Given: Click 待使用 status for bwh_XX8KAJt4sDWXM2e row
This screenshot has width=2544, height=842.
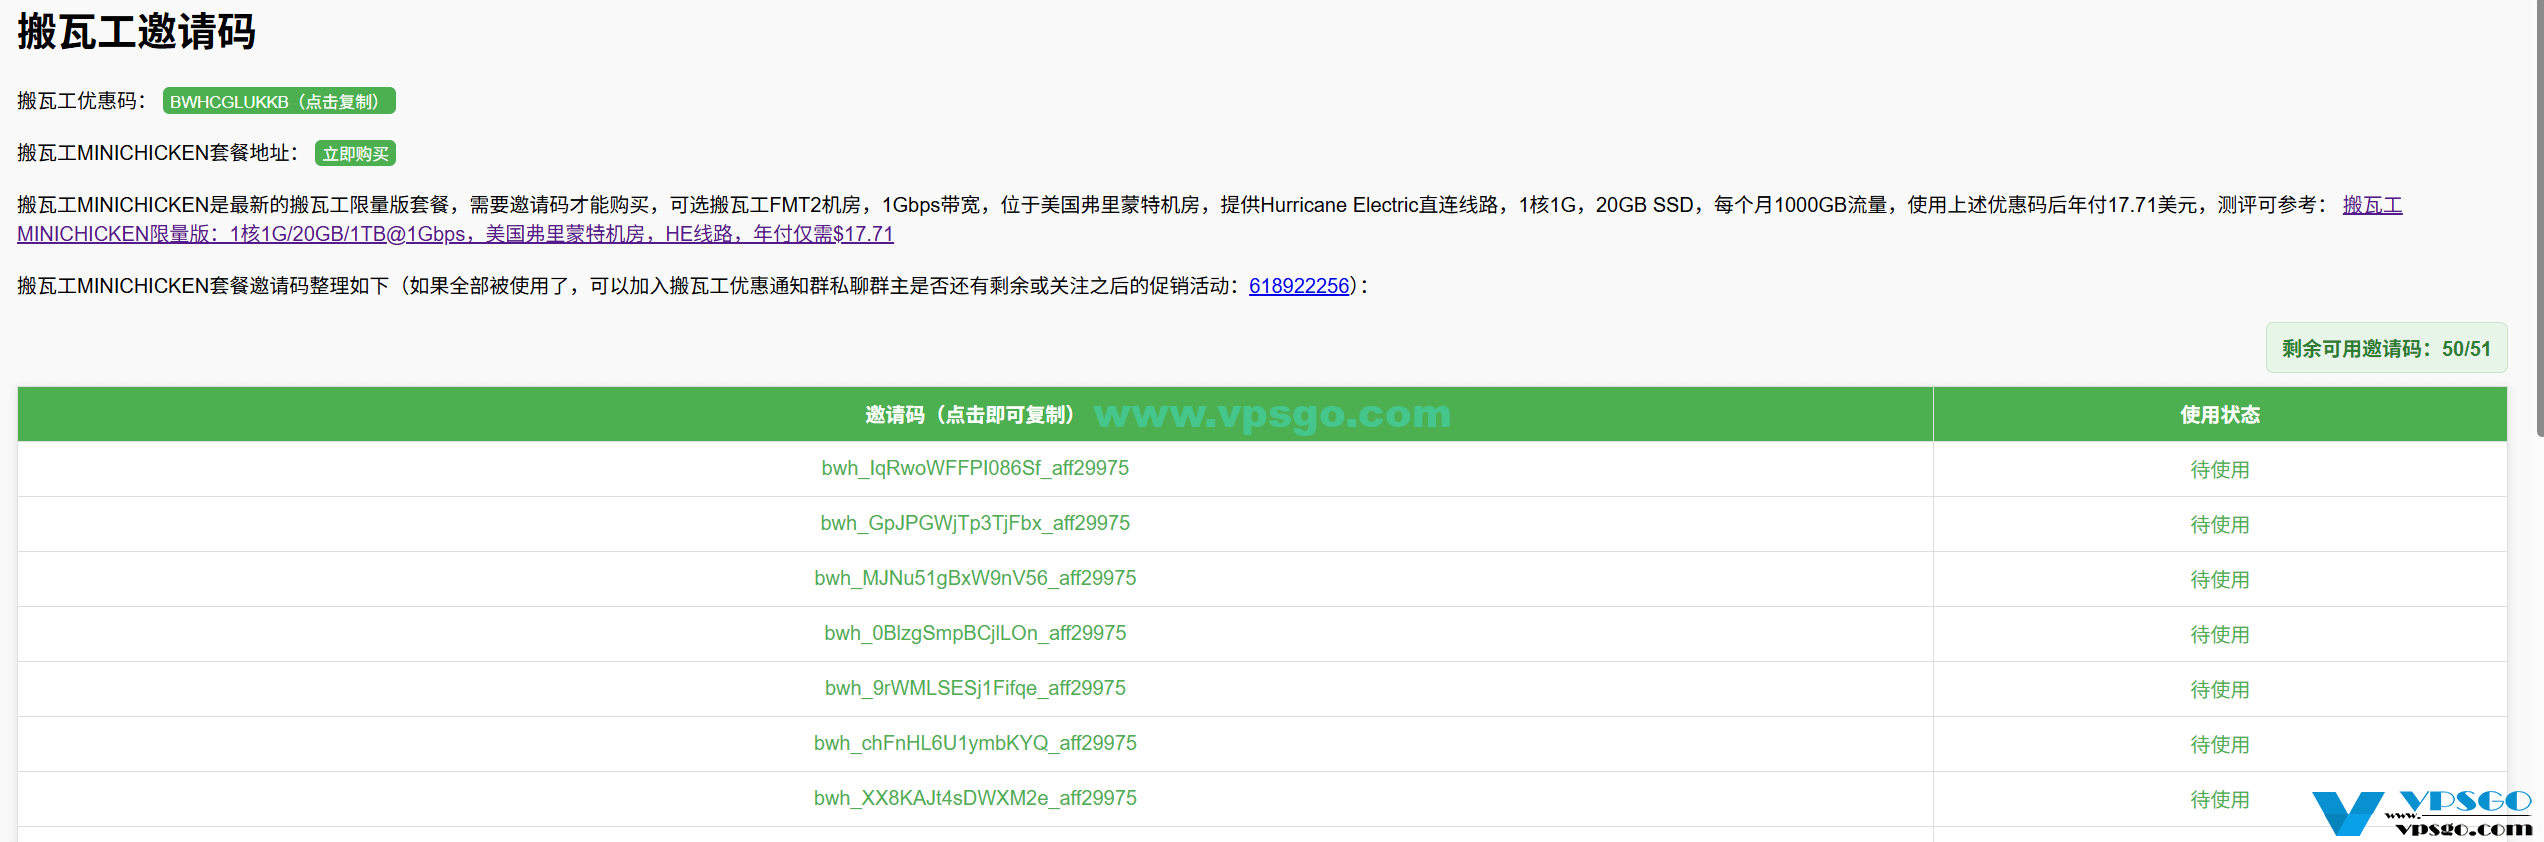Looking at the screenshot, I should 2220,799.
